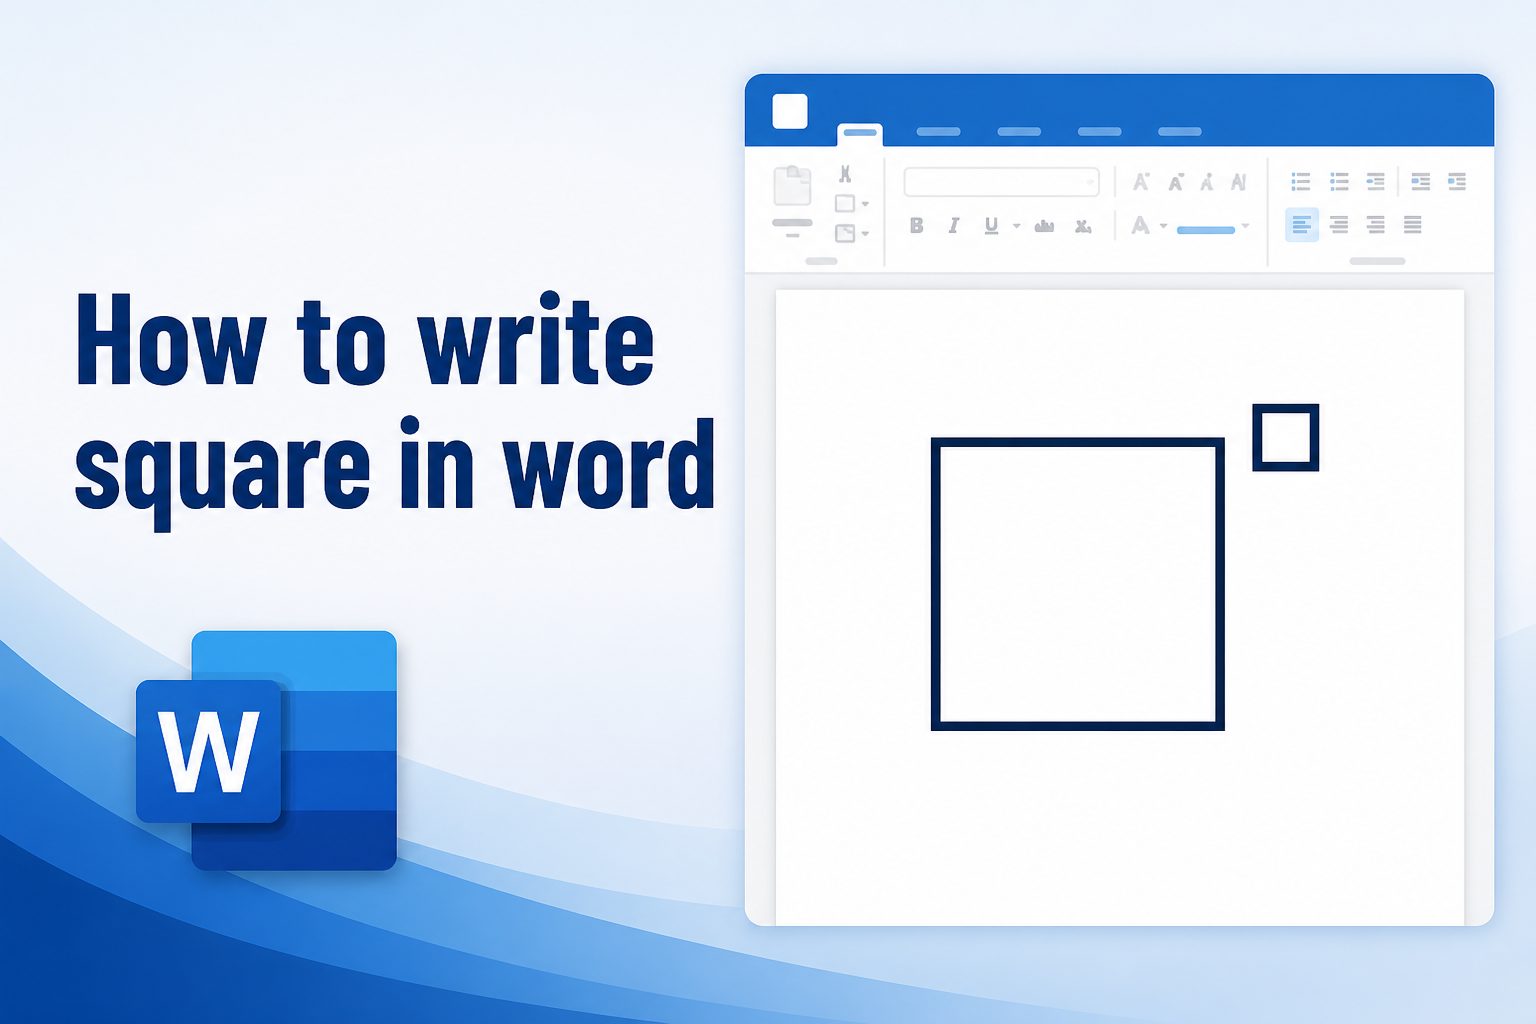Click the bulleted list icon
The width and height of the screenshot is (1536, 1024).
1300,181
